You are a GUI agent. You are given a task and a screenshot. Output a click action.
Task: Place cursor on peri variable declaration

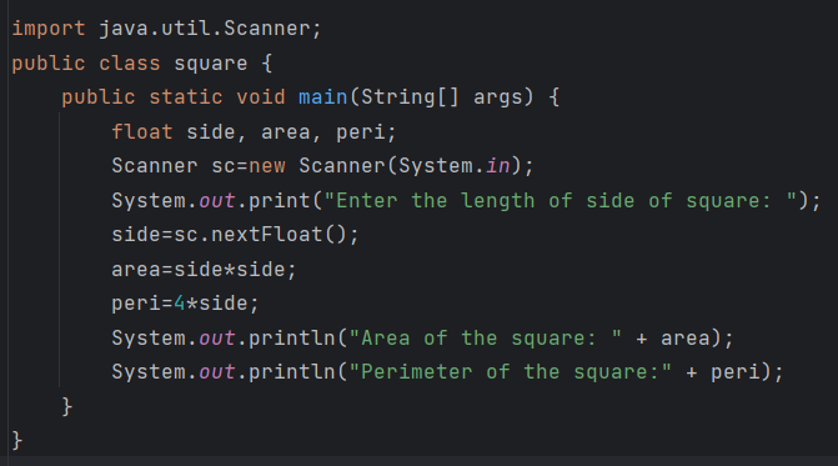(x=361, y=131)
